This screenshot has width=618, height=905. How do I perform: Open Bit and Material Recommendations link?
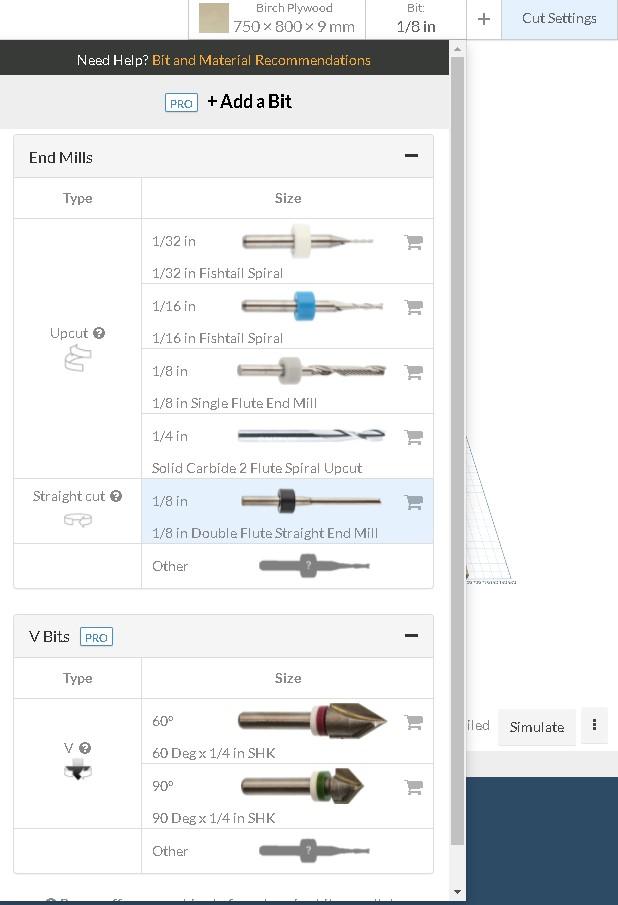[261, 60]
